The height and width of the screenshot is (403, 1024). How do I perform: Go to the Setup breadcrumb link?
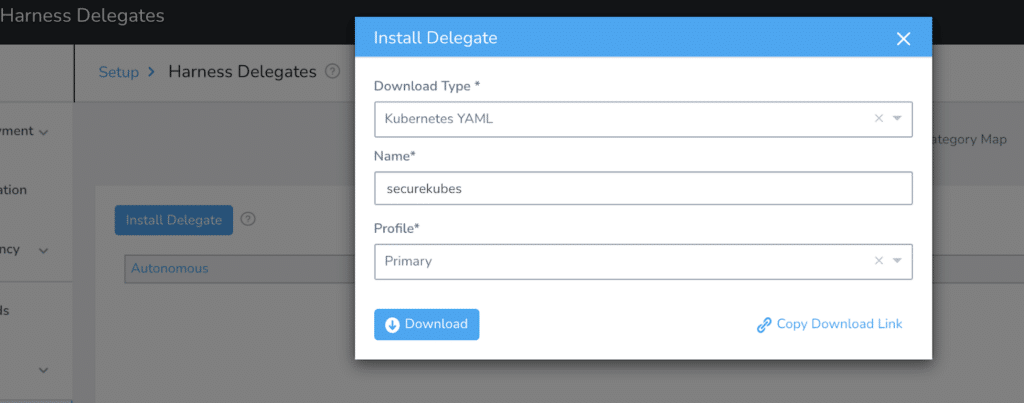(118, 72)
